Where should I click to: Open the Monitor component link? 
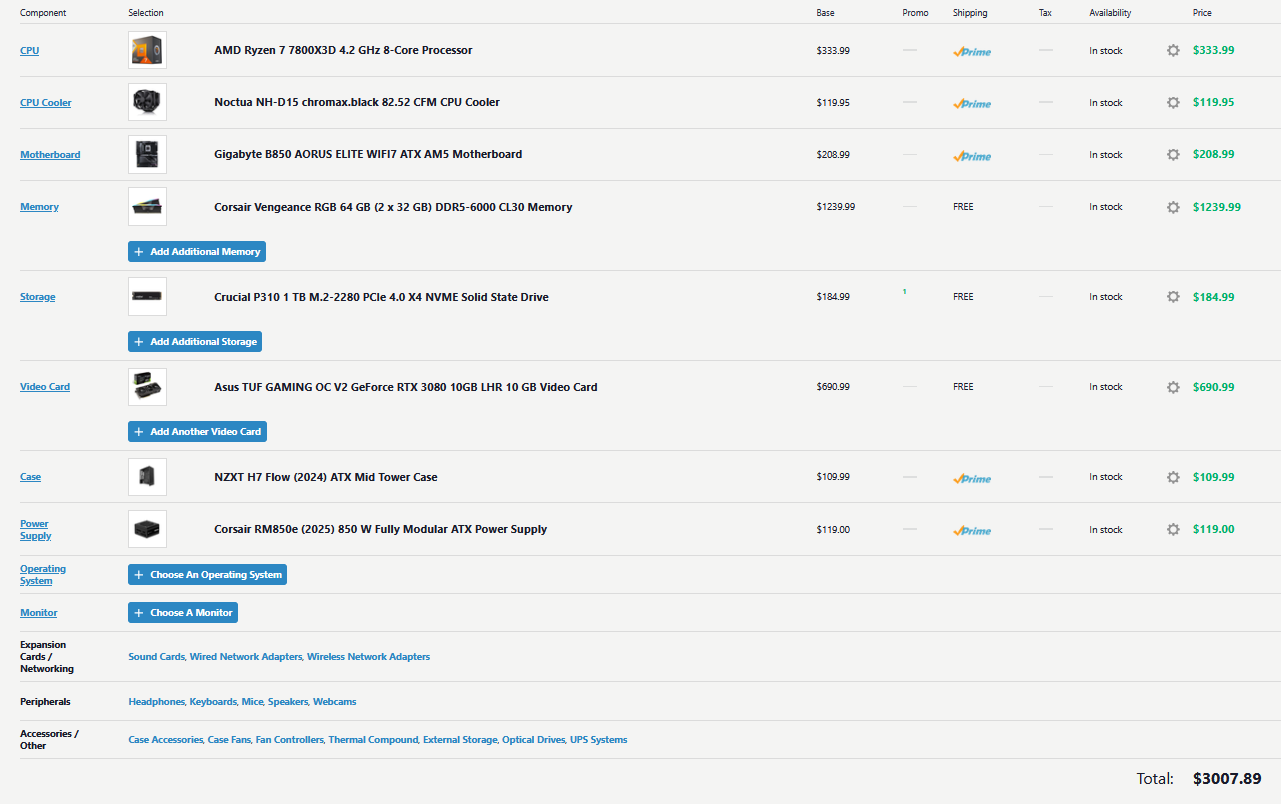tap(39, 613)
